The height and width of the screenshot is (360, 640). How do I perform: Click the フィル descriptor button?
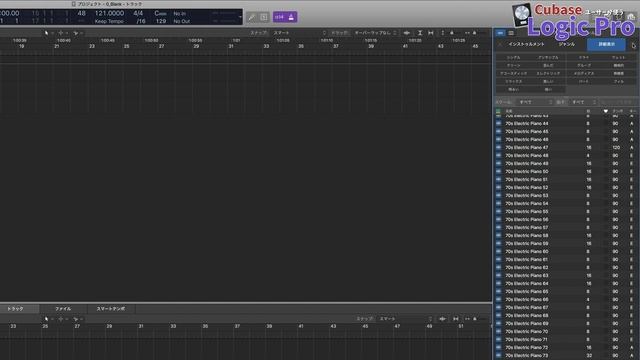618,81
